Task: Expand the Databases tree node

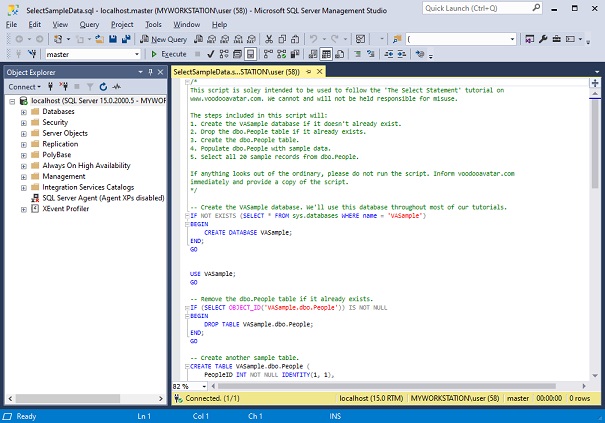Action: [23, 112]
